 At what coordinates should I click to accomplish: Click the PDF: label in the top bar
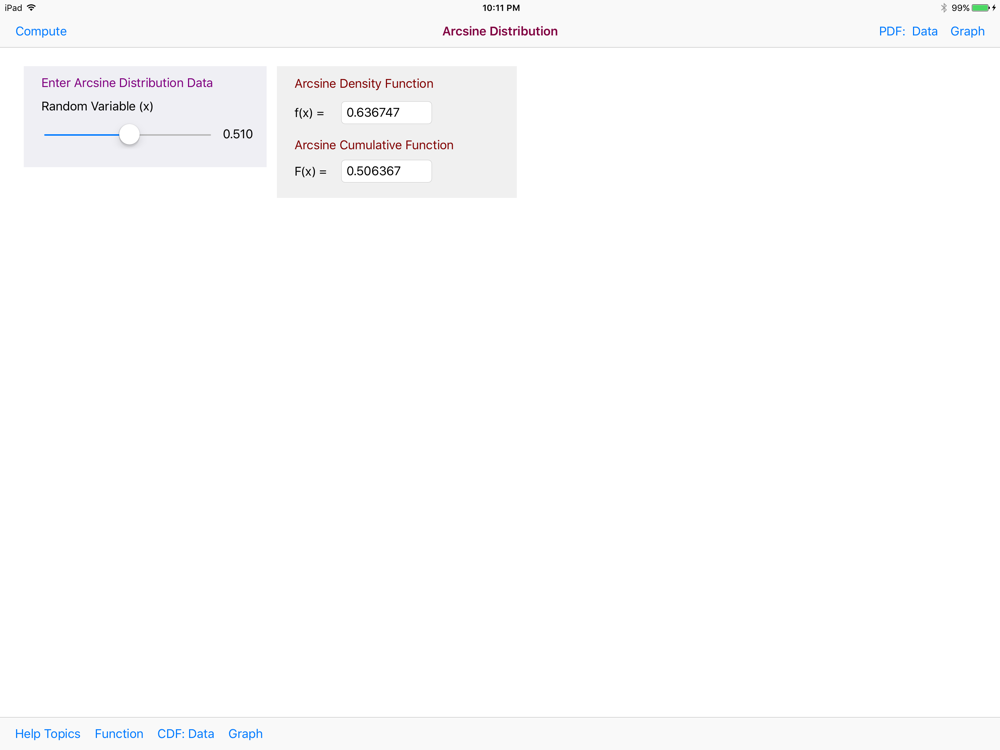tap(892, 31)
